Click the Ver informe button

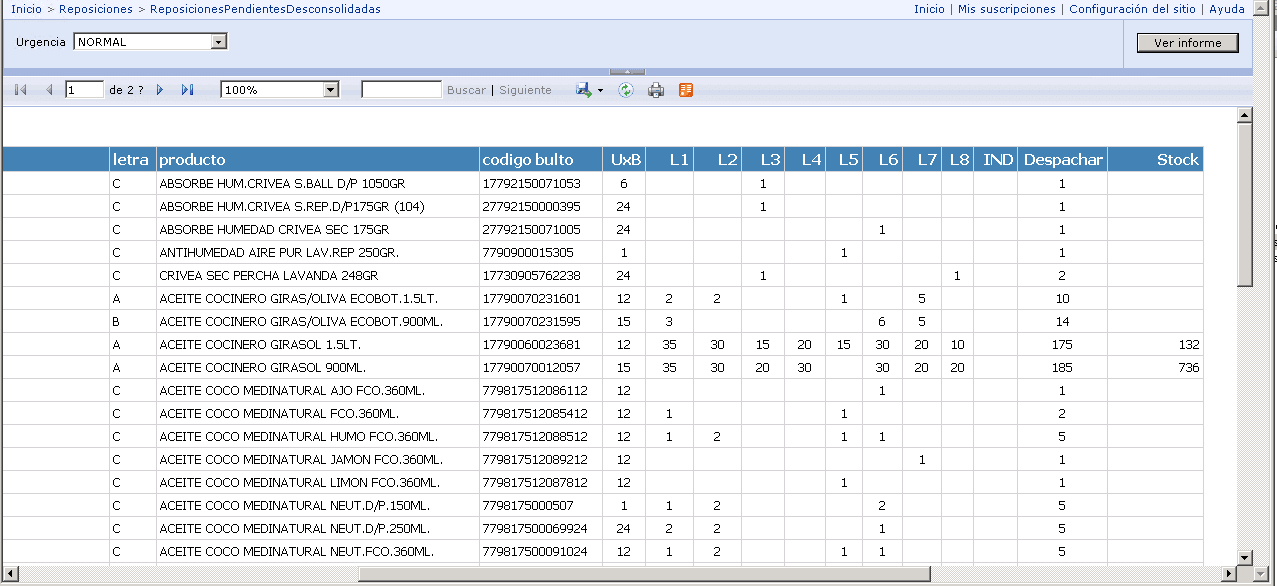pos(1188,43)
